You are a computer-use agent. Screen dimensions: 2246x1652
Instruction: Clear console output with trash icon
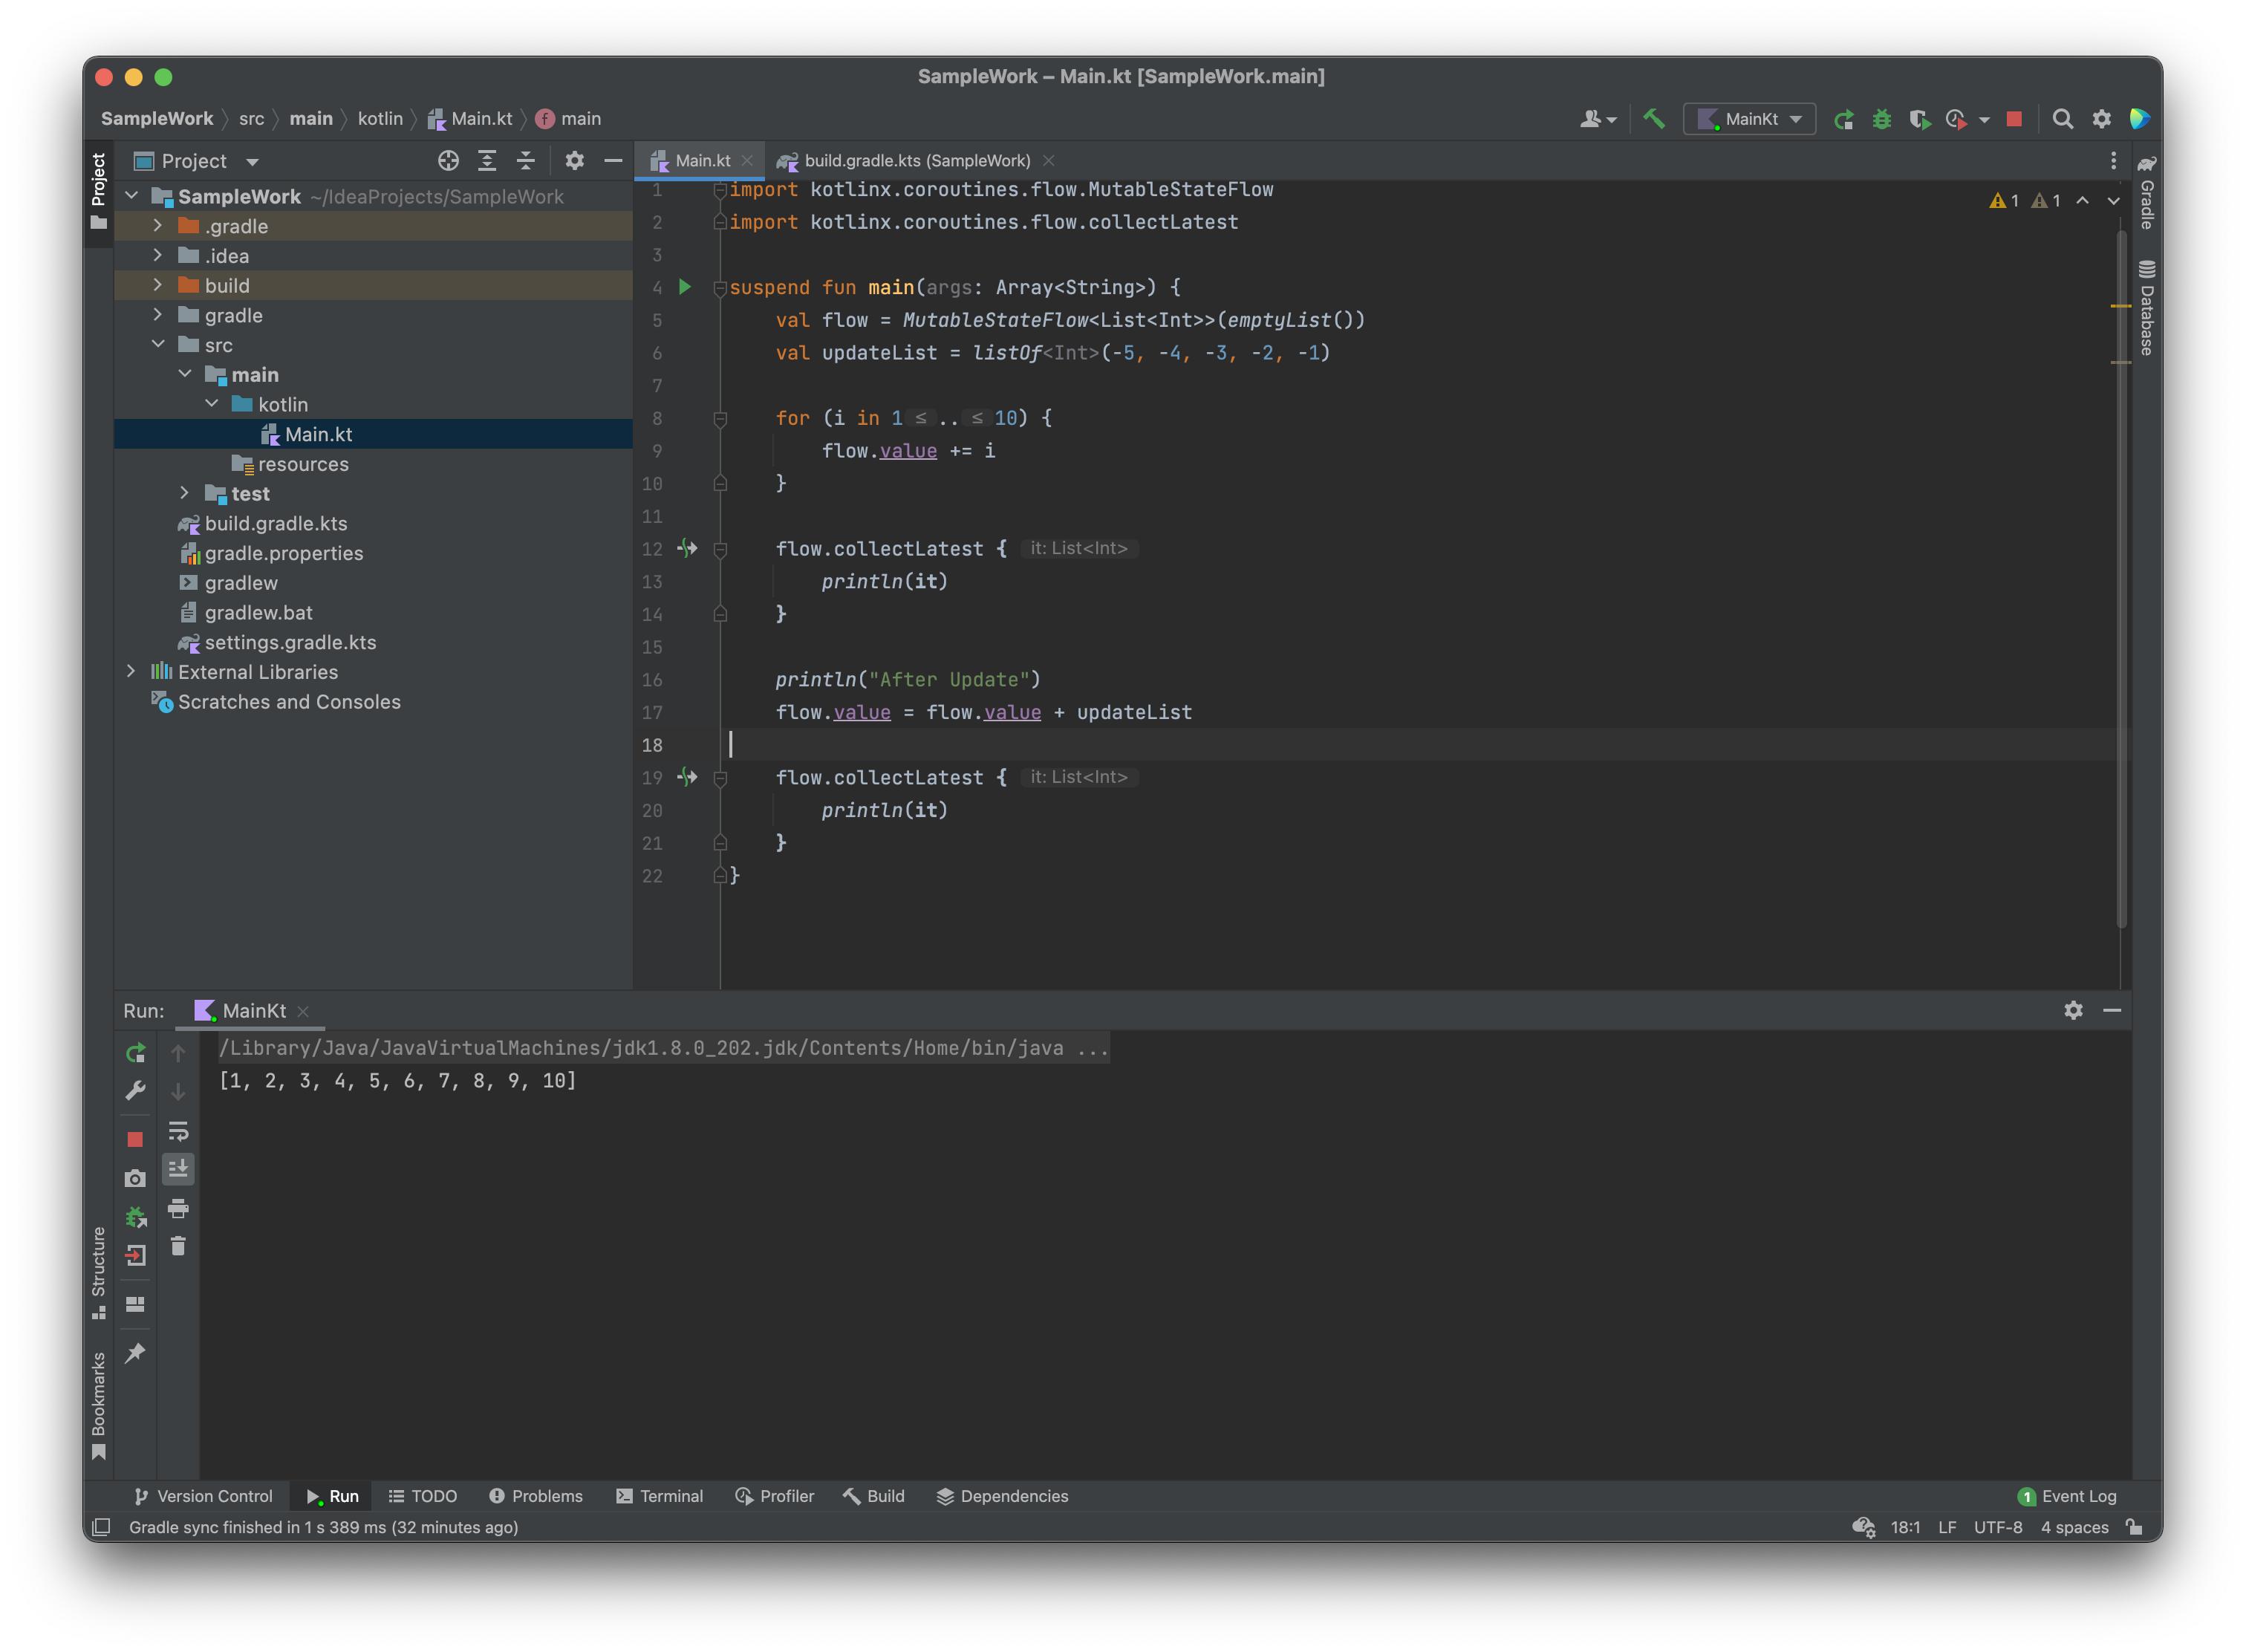(x=178, y=1246)
